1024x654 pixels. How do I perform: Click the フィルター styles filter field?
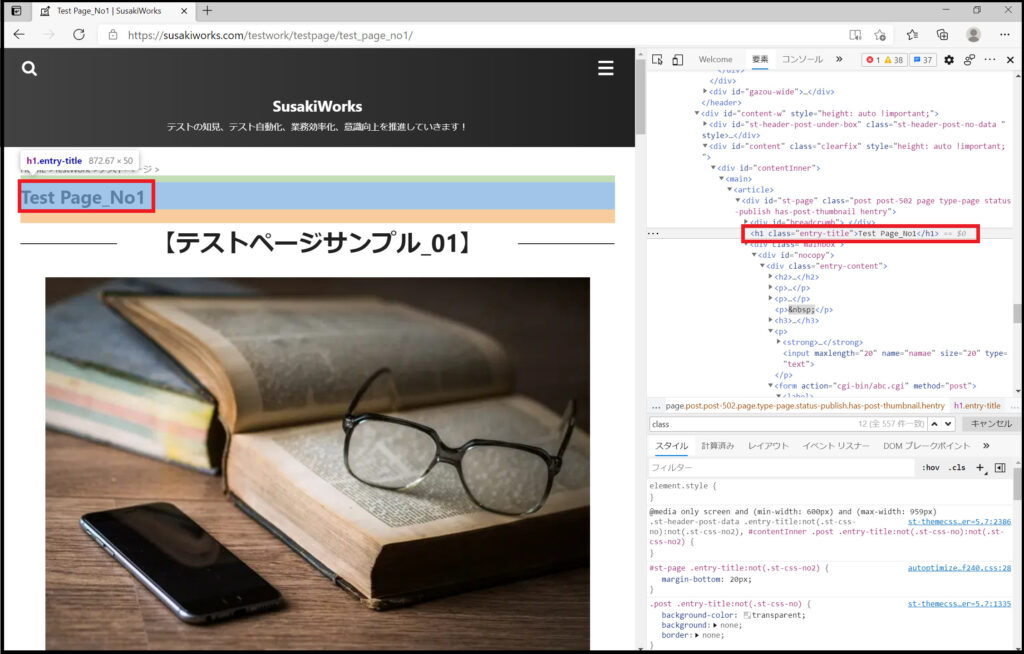(782, 468)
